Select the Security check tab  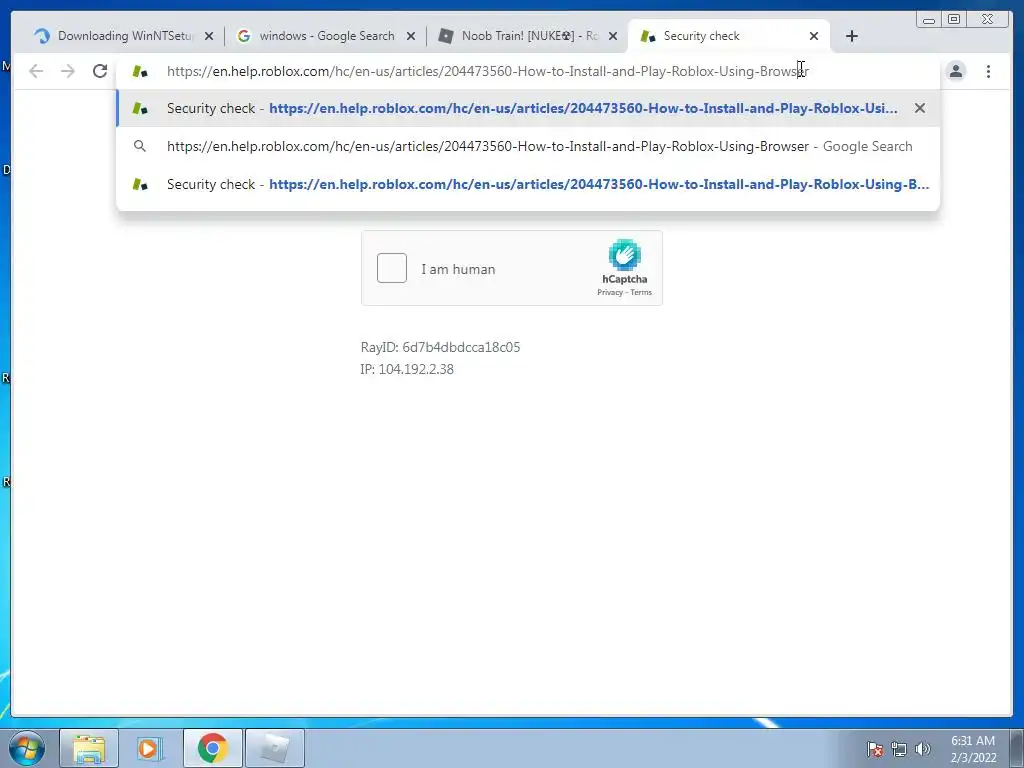pyautogui.click(x=728, y=36)
